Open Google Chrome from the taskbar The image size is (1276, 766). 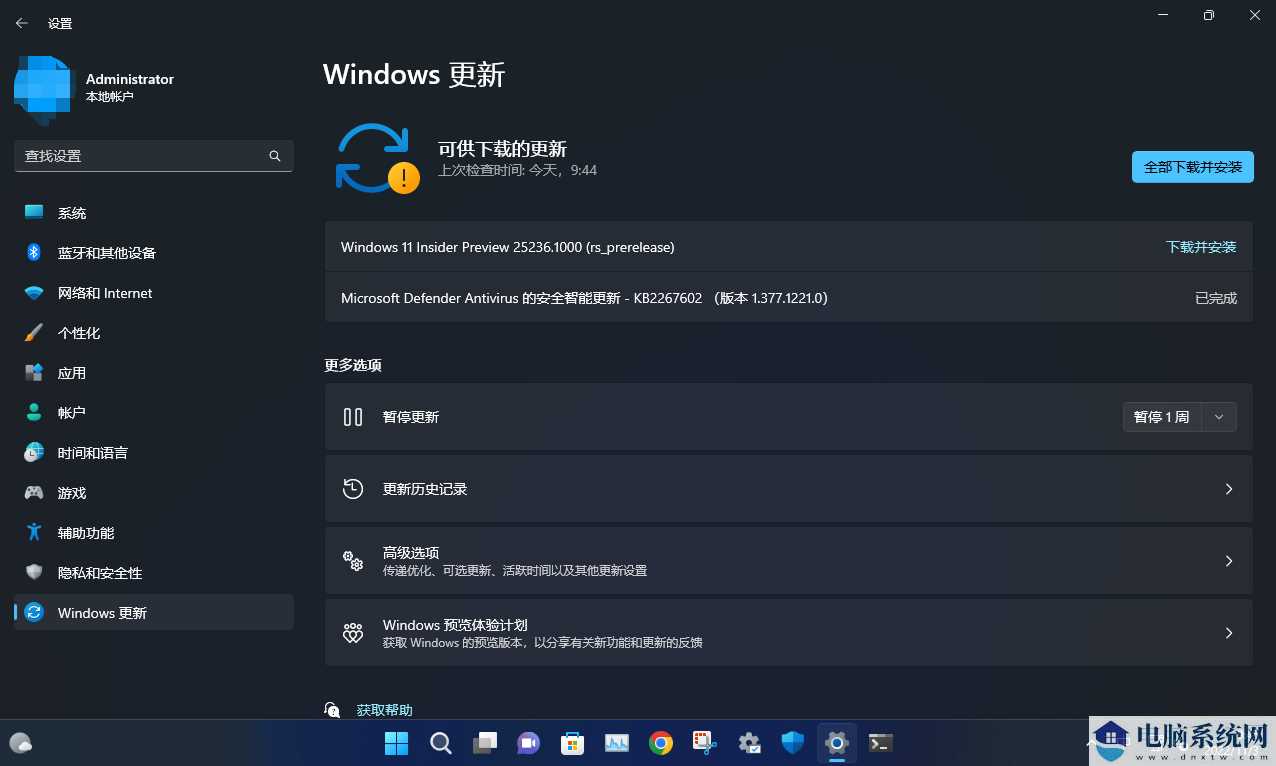point(661,743)
